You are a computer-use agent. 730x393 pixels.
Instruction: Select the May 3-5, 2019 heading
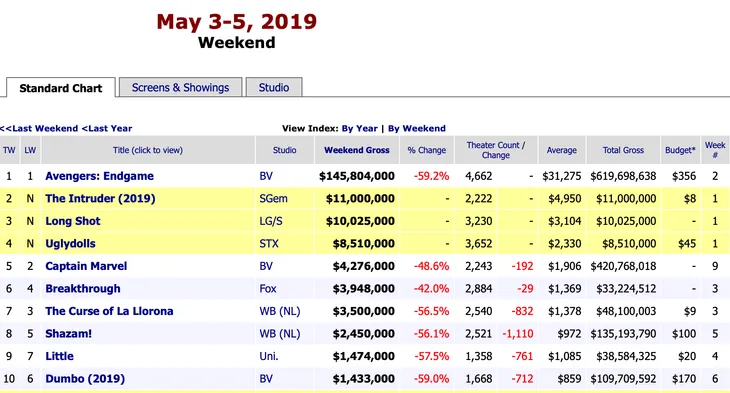[237, 21]
